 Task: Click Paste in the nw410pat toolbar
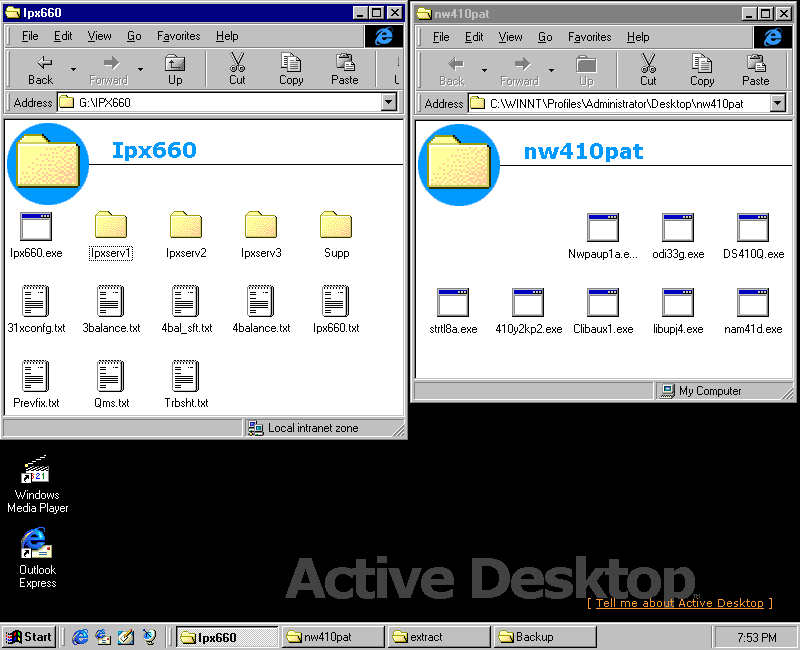(756, 71)
